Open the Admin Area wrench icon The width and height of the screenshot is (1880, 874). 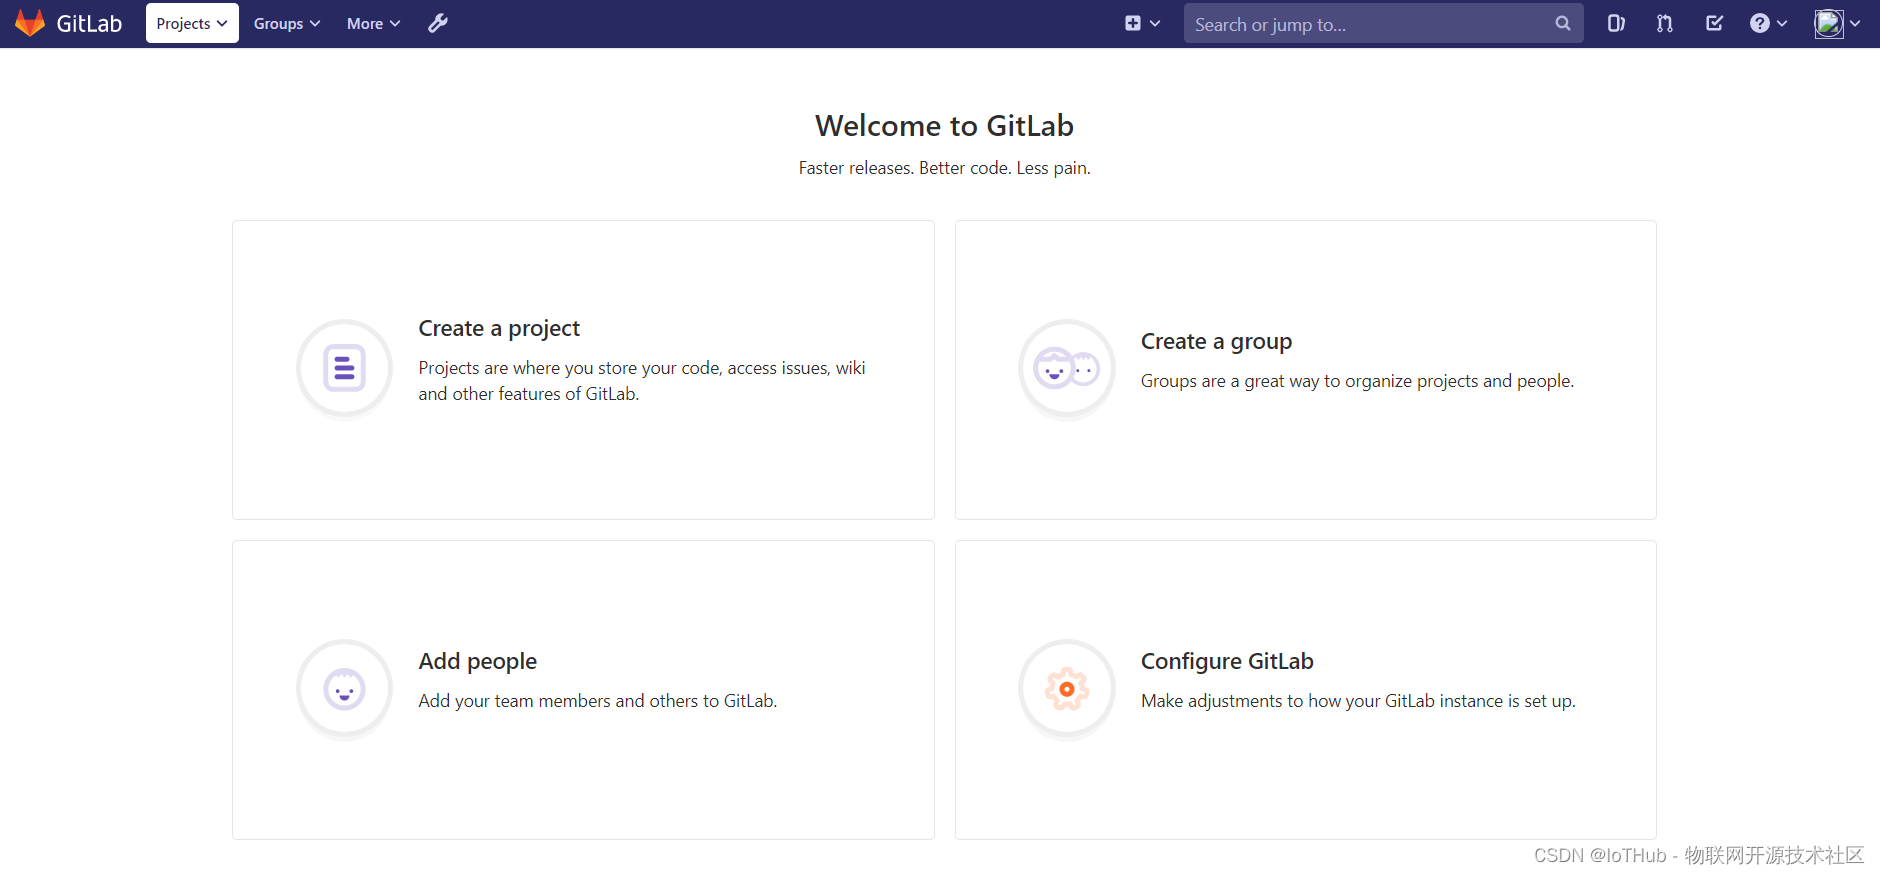pos(438,23)
